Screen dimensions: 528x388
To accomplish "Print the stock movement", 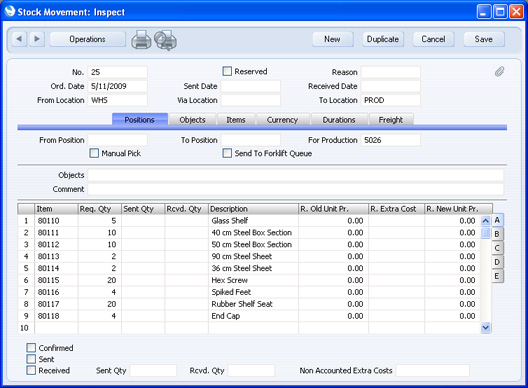I will coord(141,40).
